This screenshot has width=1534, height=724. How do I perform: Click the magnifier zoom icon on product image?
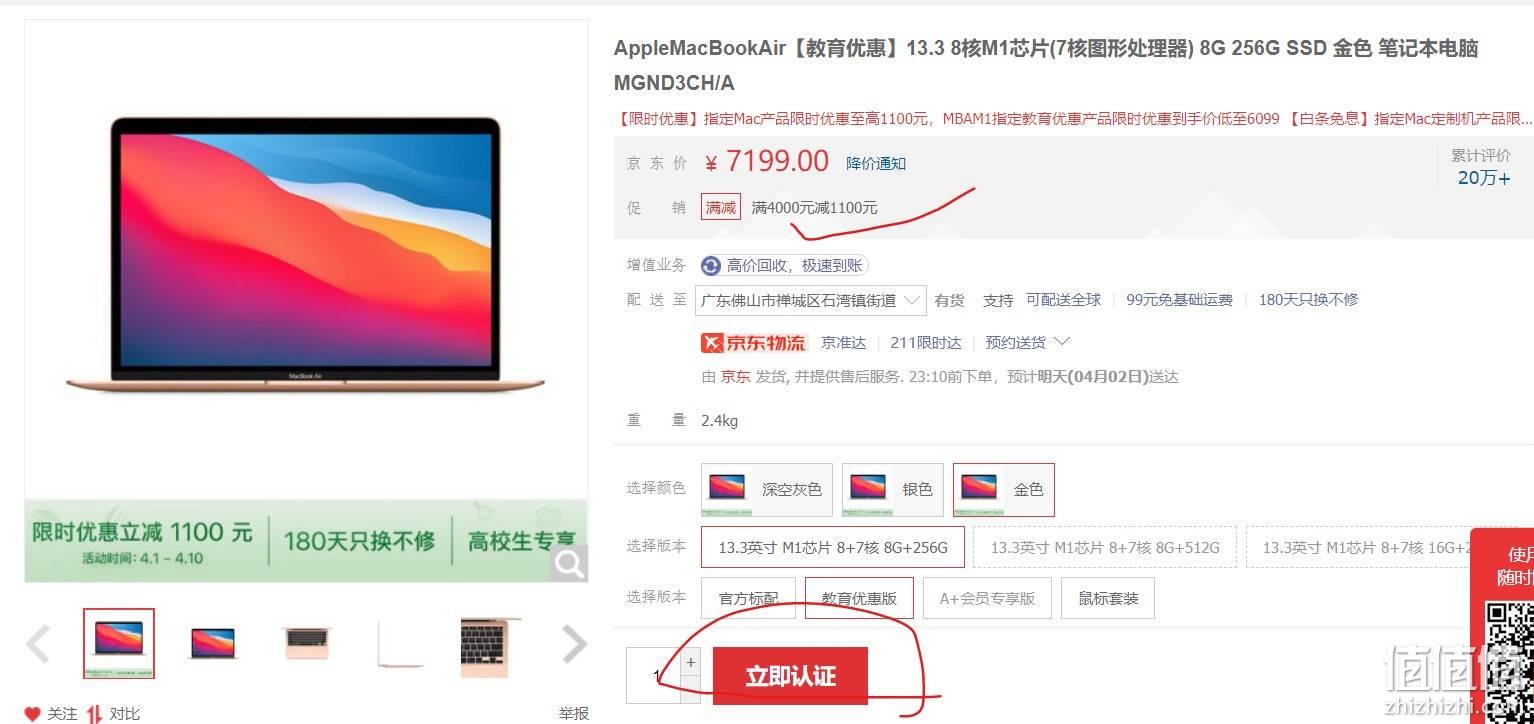(569, 564)
